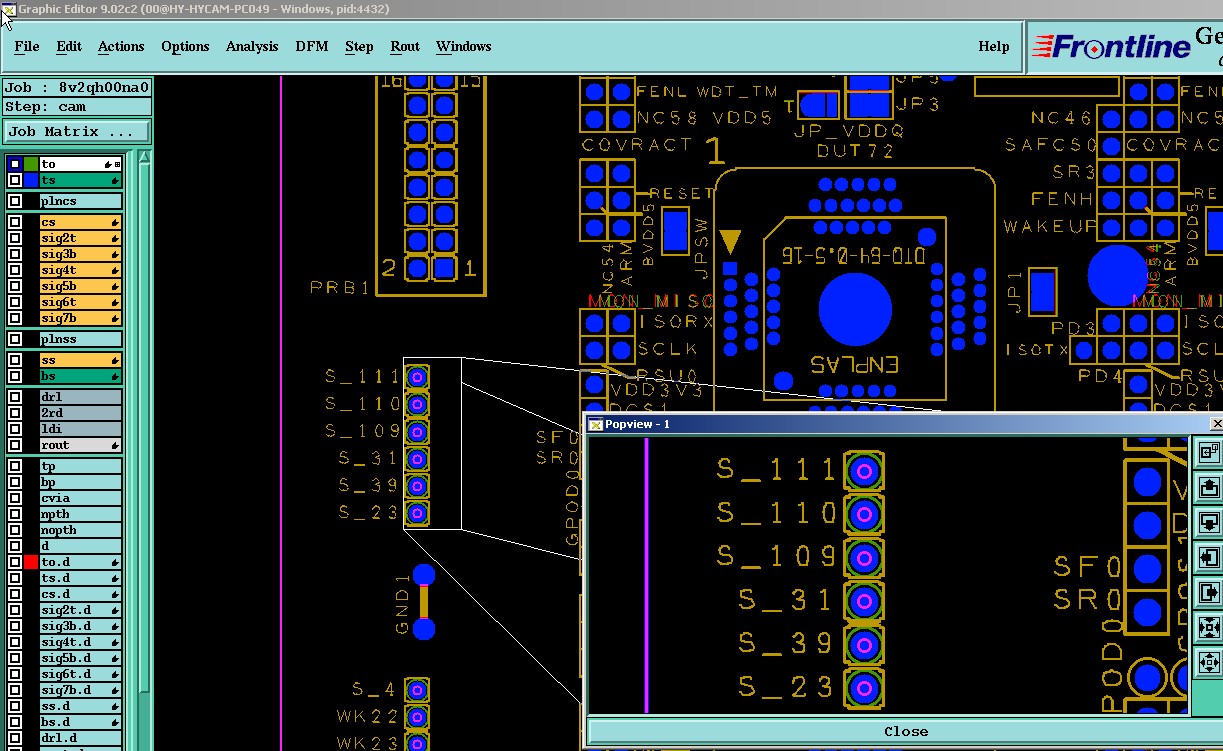1223x751 pixels.
Task: Select the nopth layer name
Action: [x=80, y=530]
